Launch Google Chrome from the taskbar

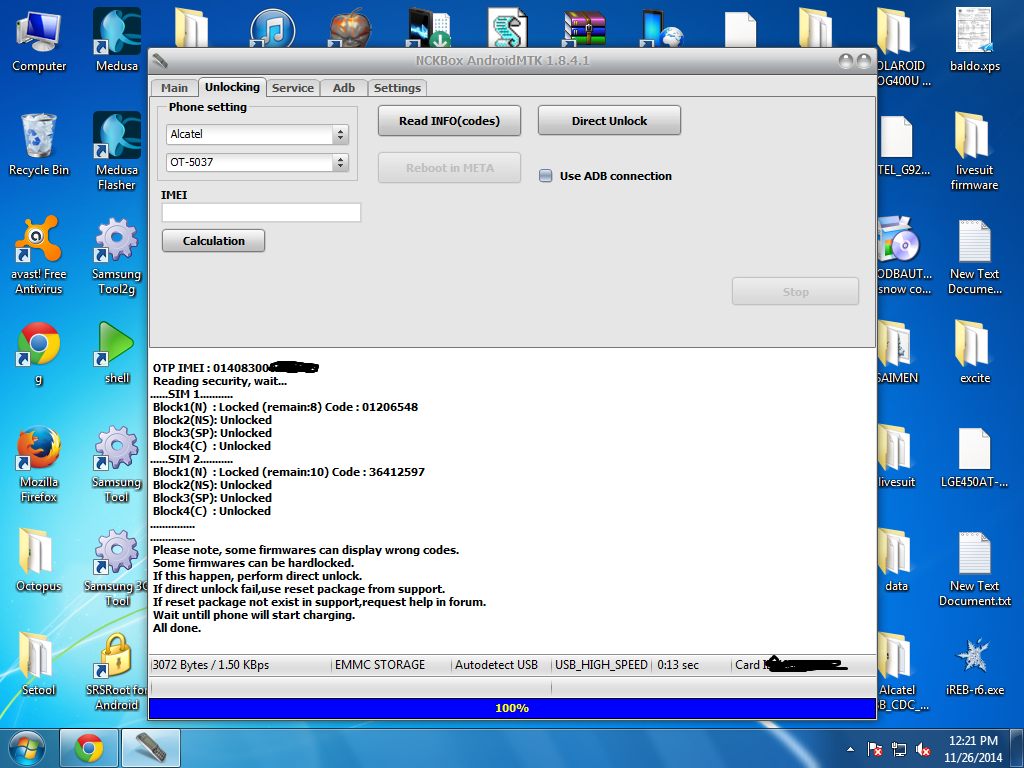pyautogui.click(x=89, y=748)
